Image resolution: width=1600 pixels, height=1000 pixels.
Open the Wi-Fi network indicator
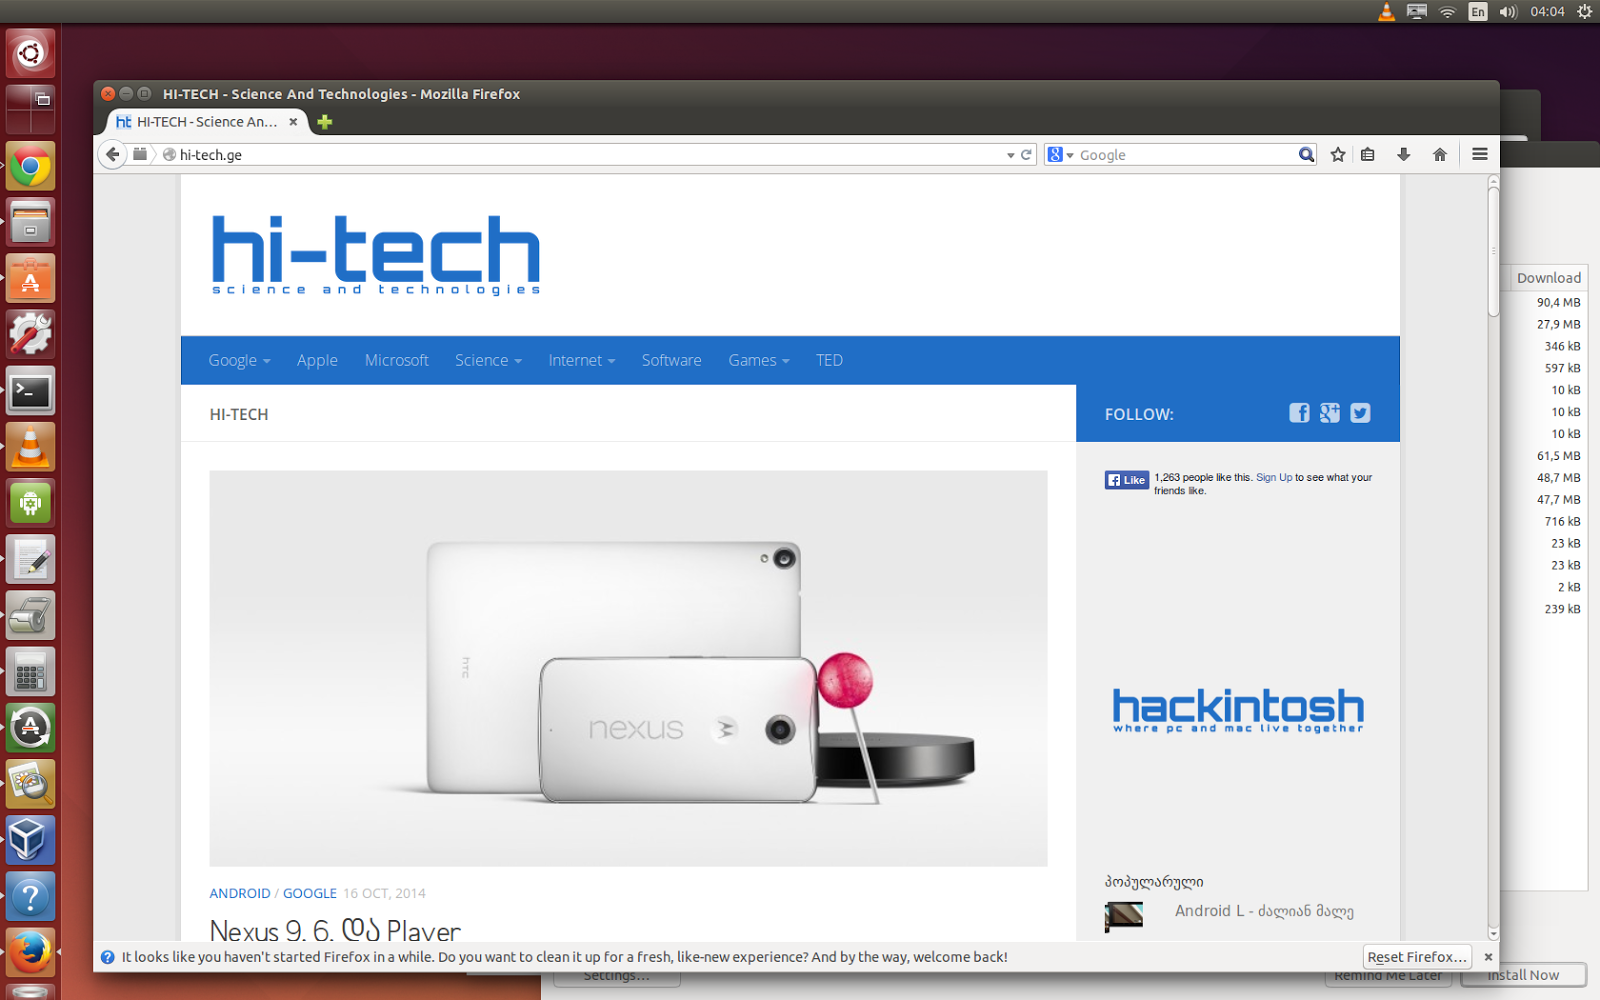pyautogui.click(x=1447, y=12)
